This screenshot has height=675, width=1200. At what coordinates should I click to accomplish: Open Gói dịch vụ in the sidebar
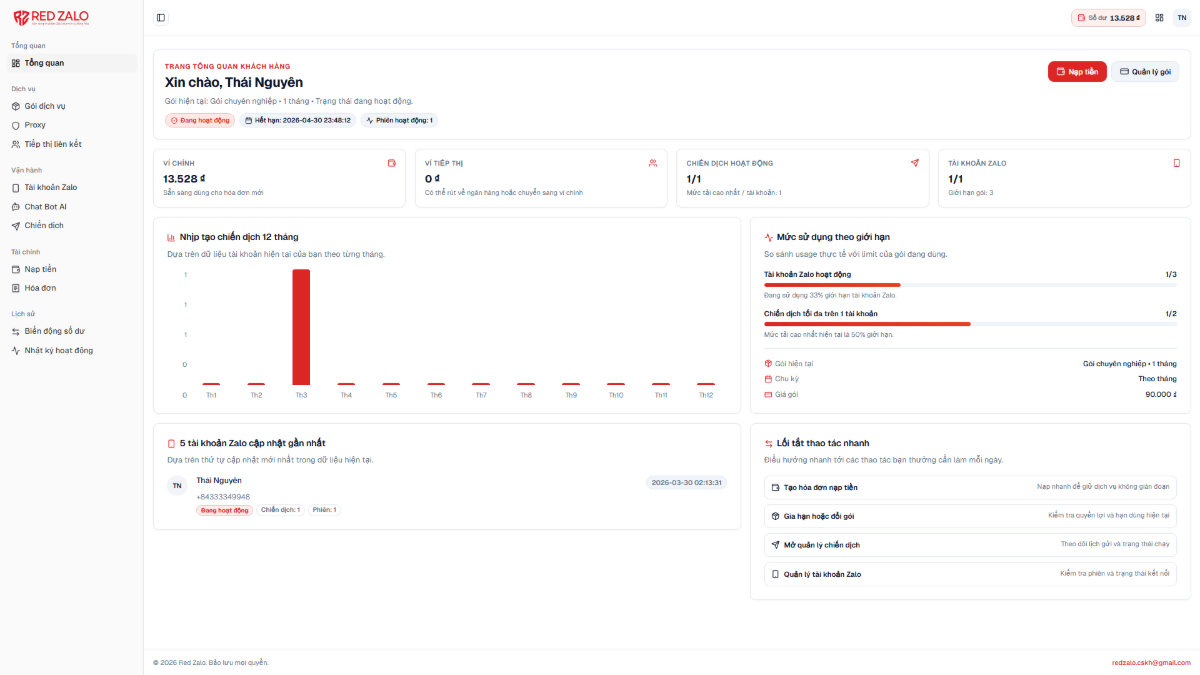click(x=71, y=106)
